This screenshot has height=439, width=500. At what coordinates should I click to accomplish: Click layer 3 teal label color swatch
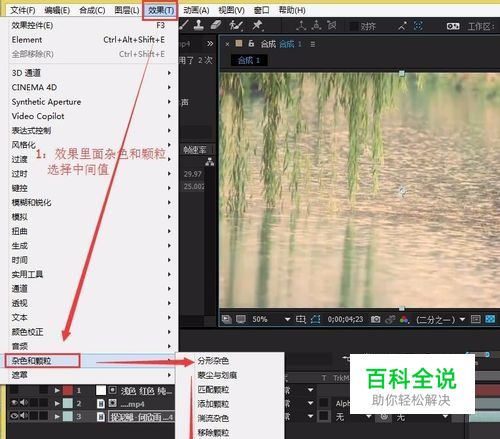click(68, 416)
